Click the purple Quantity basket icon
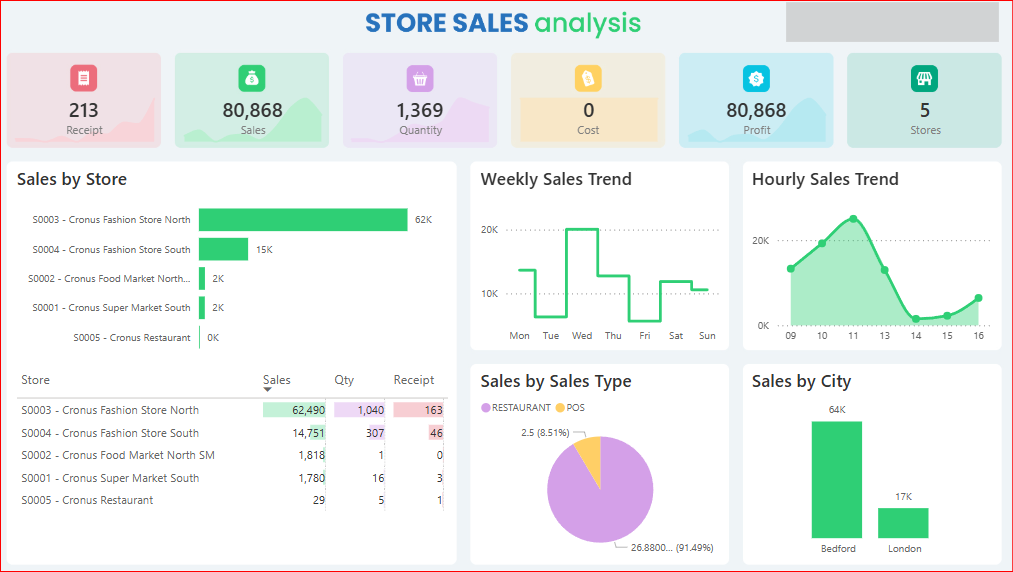Viewport: 1013px width, 572px height. (x=420, y=78)
